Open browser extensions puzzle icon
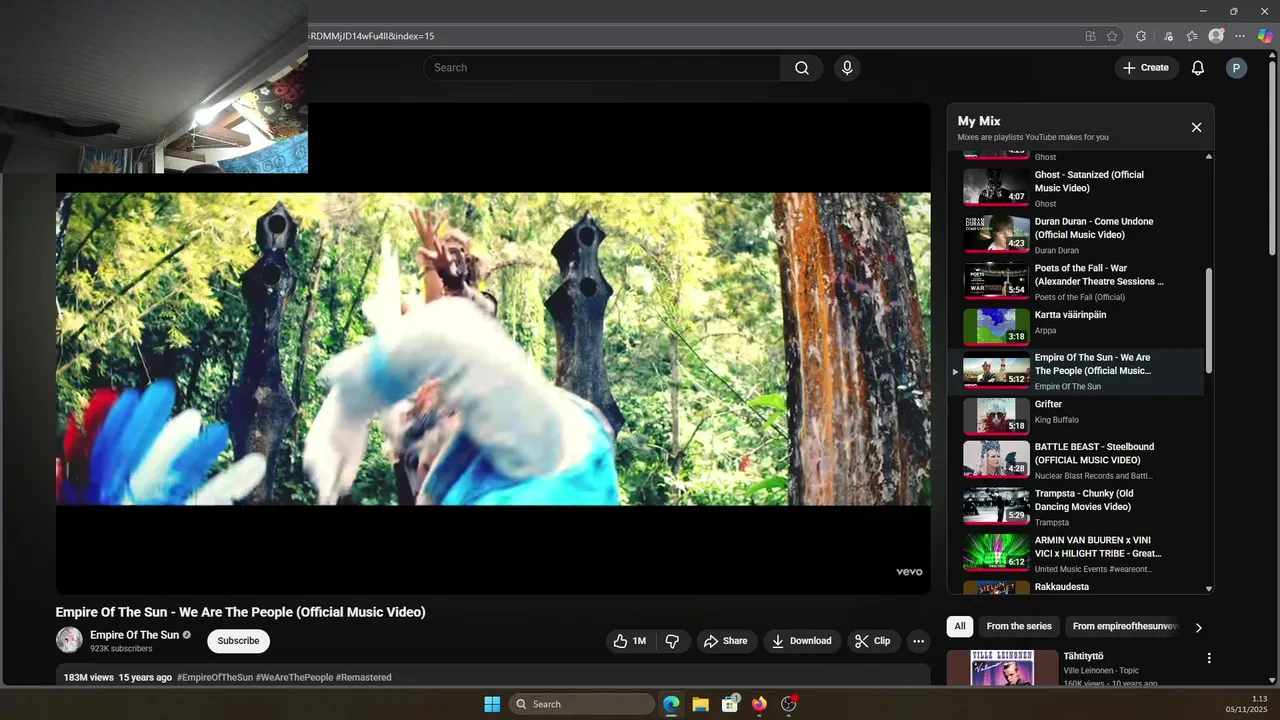This screenshot has height=720, width=1280. click(1141, 36)
